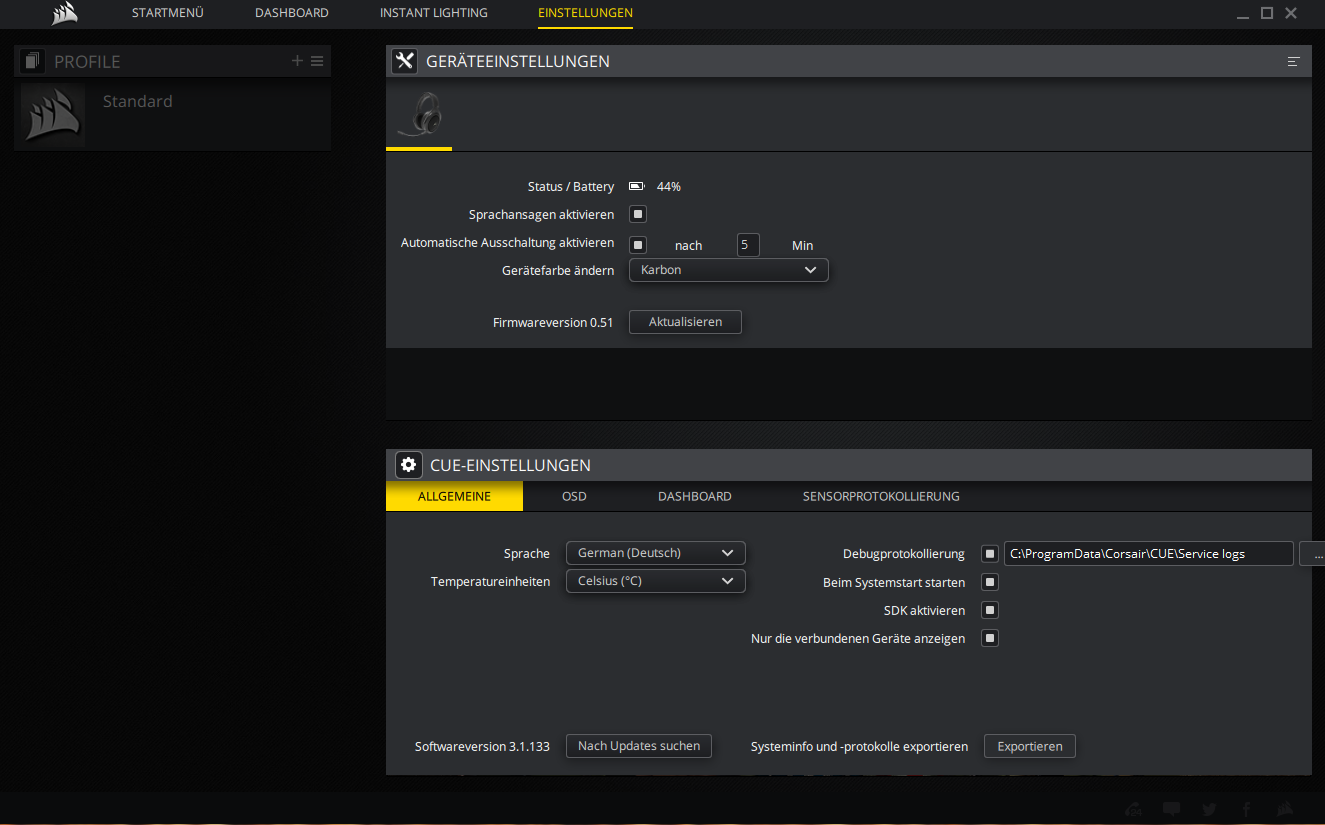Open the Sprache German (Deutsch) dropdown
The width and height of the screenshot is (1325, 825).
point(656,553)
